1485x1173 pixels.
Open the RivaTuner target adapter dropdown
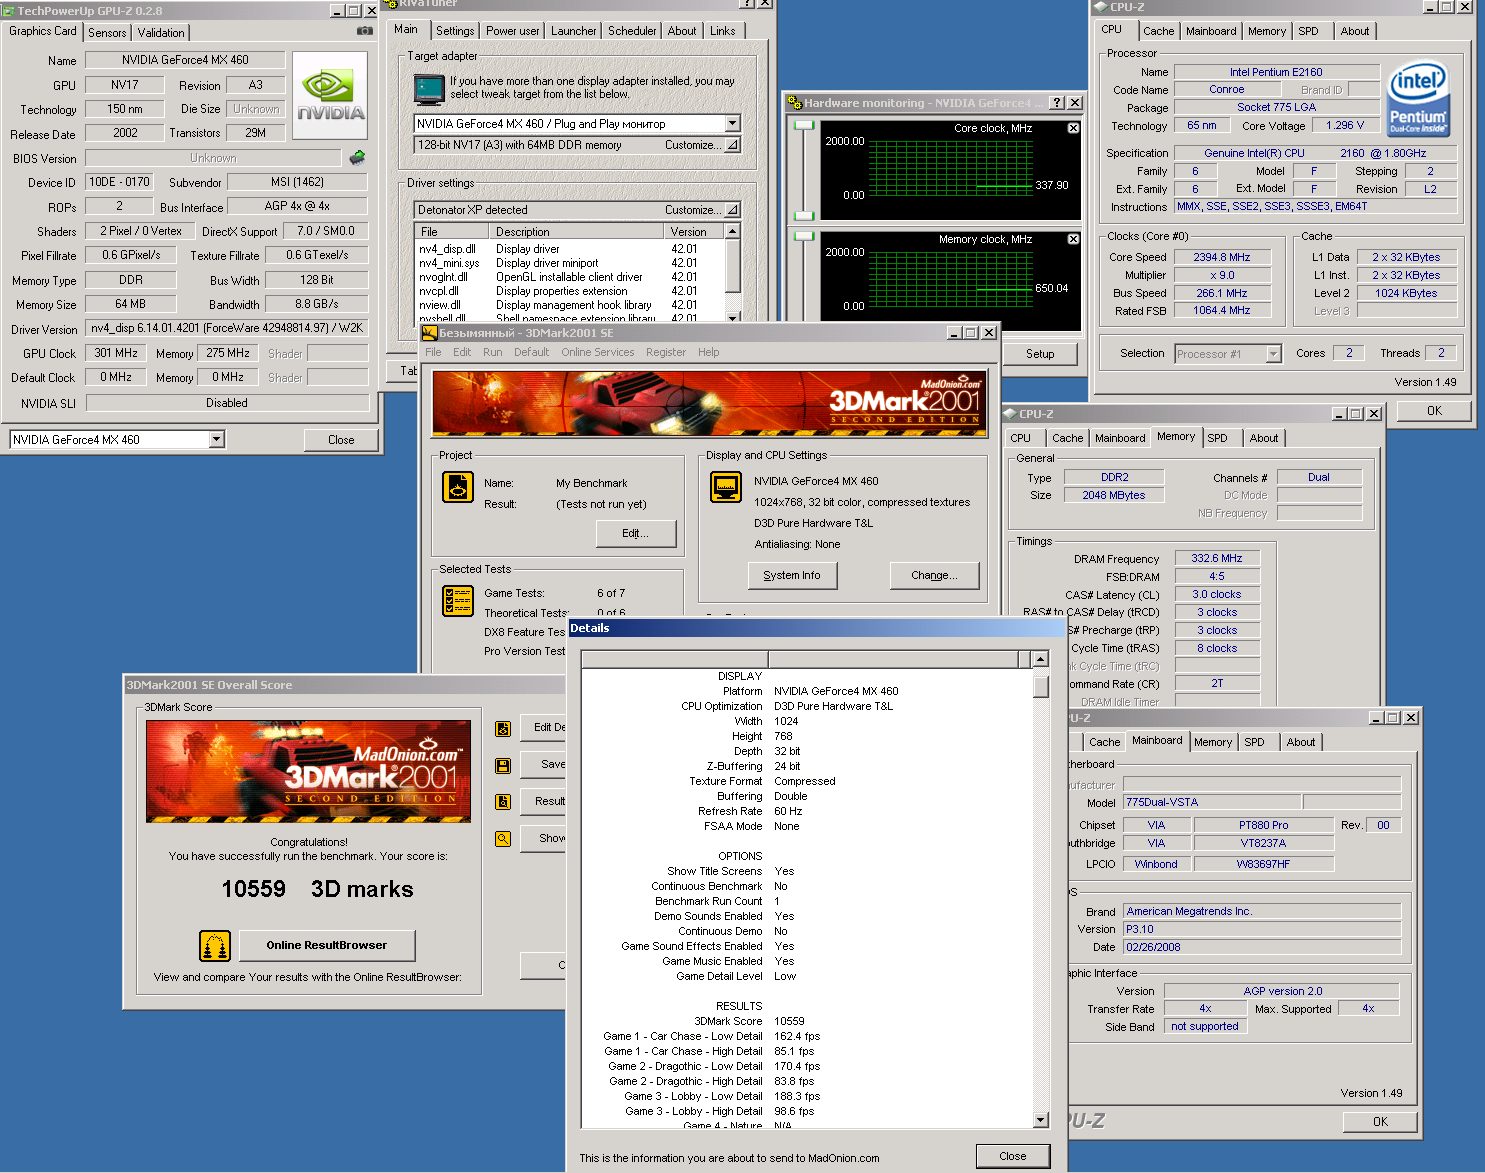pos(732,124)
